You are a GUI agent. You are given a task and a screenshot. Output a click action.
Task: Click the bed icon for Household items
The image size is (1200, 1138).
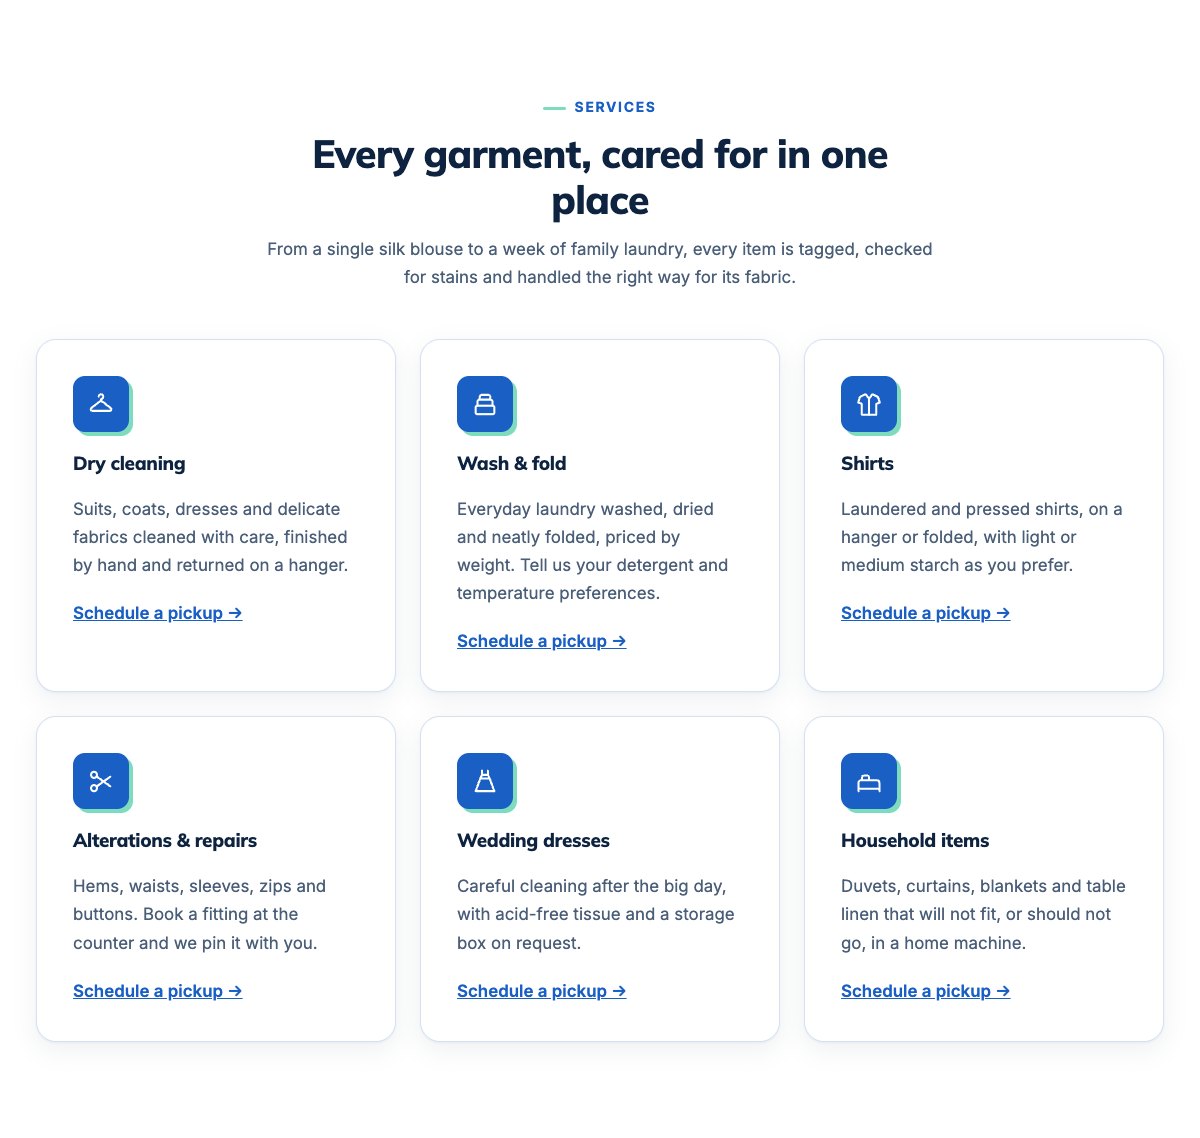[869, 781]
